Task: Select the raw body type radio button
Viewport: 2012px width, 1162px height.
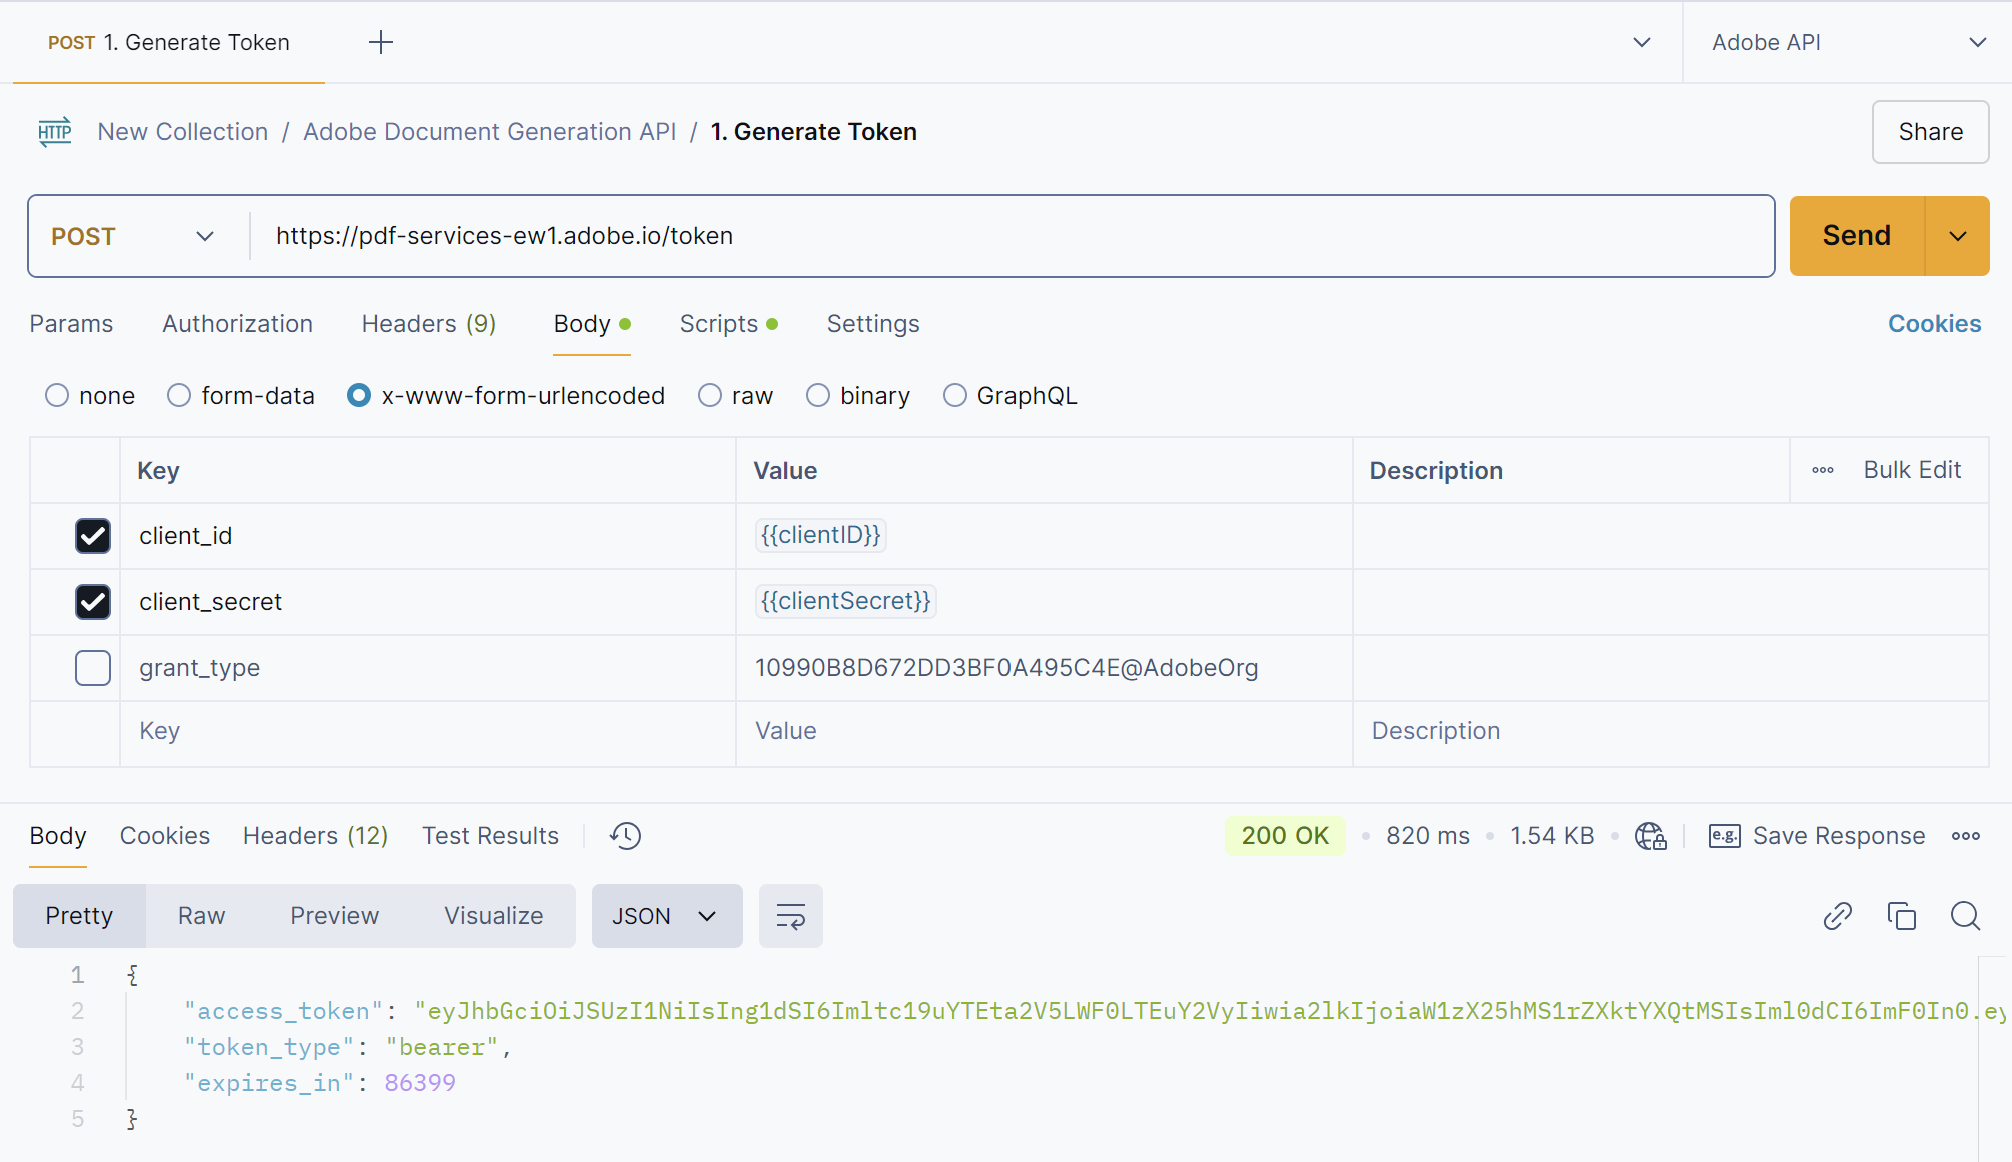Action: pyautogui.click(x=709, y=395)
